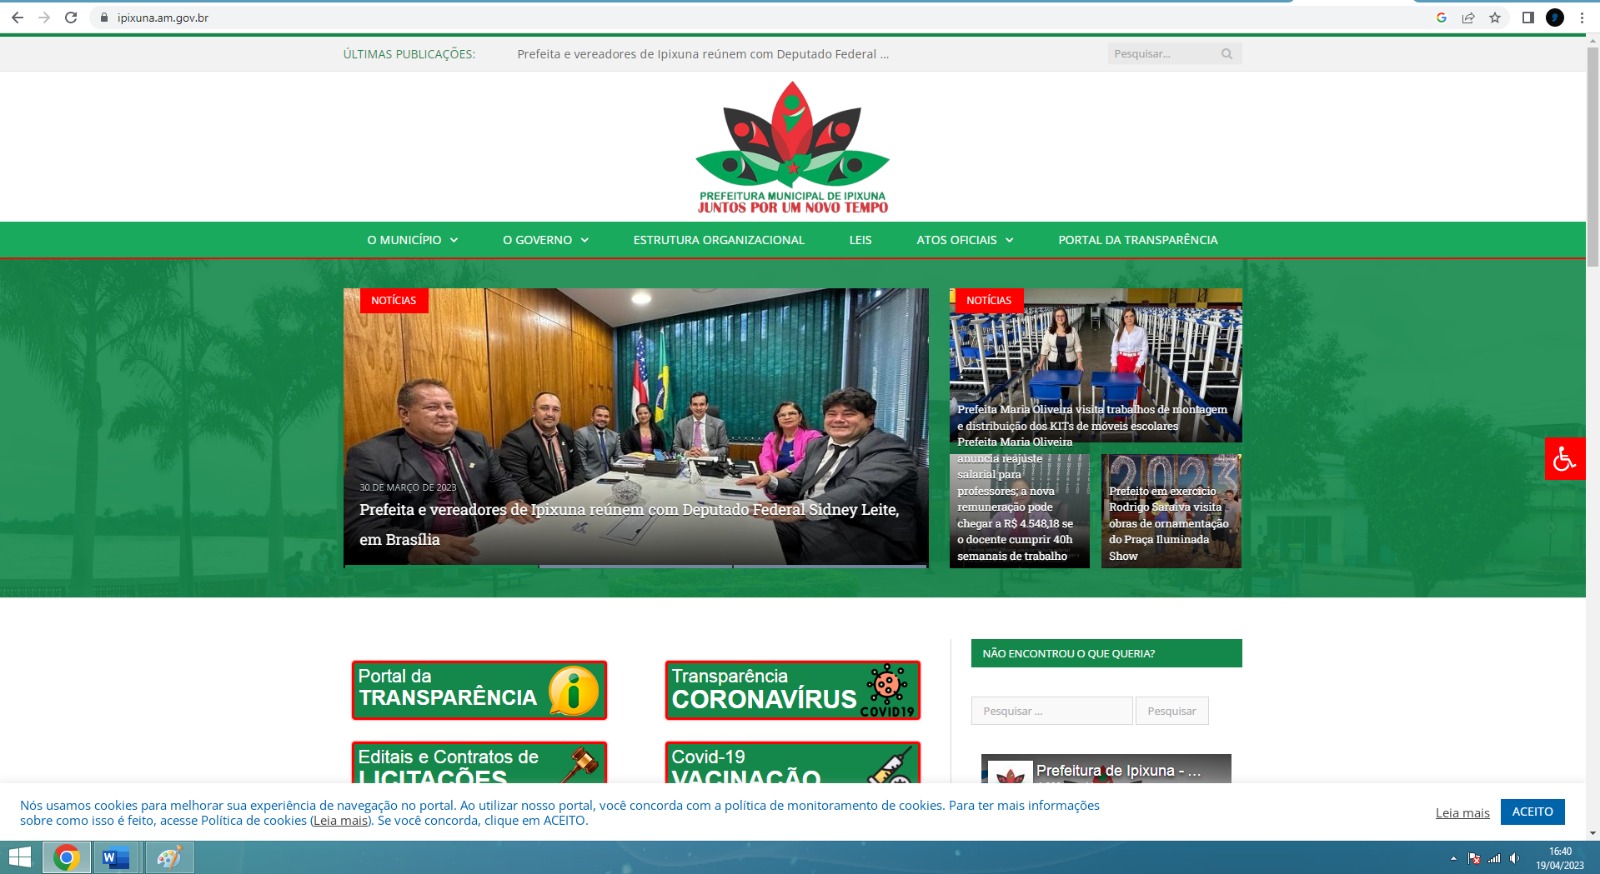The image size is (1600, 874).
Task: Open the Leis menu item
Action: point(860,240)
